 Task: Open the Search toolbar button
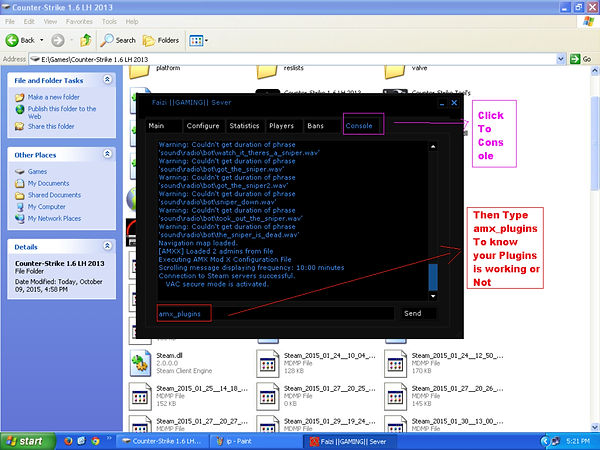point(118,40)
